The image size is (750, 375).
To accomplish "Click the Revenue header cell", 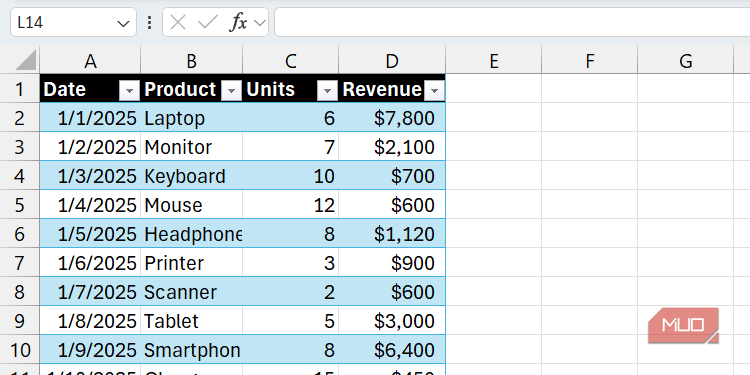I will point(392,89).
